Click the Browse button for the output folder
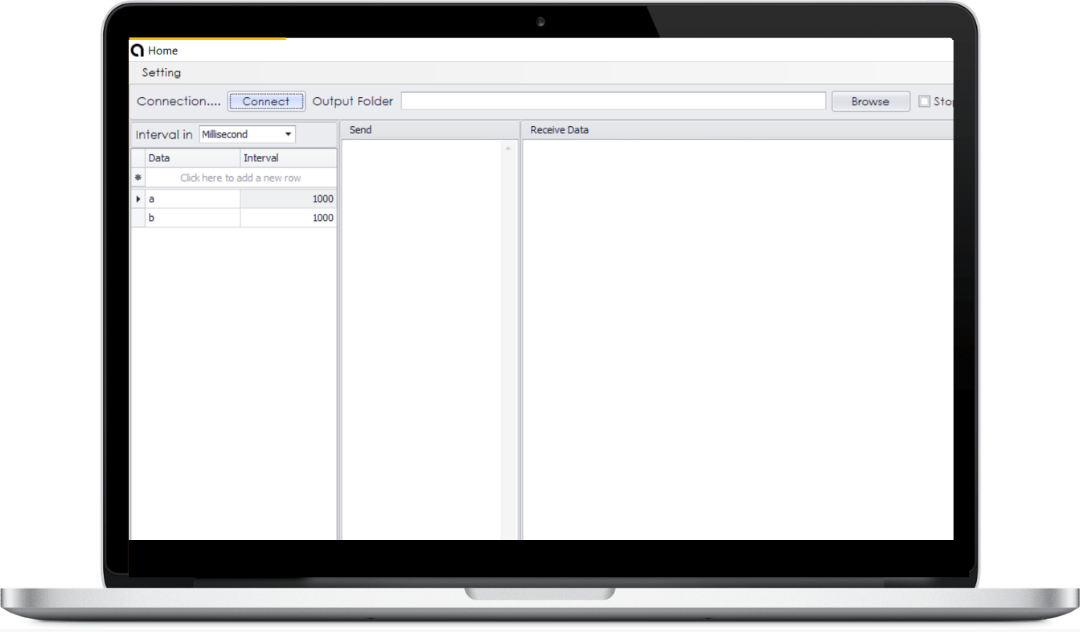The image size is (1080, 632). pyautogui.click(x=870, y=101)
